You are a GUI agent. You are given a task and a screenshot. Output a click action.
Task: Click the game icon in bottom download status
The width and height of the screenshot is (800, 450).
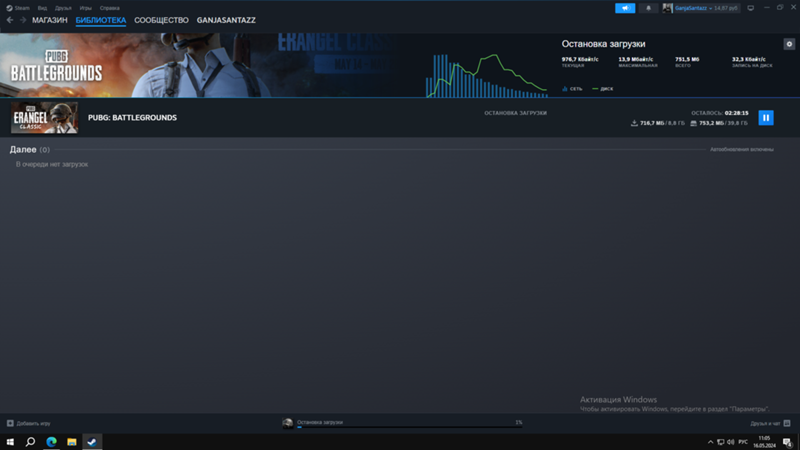coord(288,423)
